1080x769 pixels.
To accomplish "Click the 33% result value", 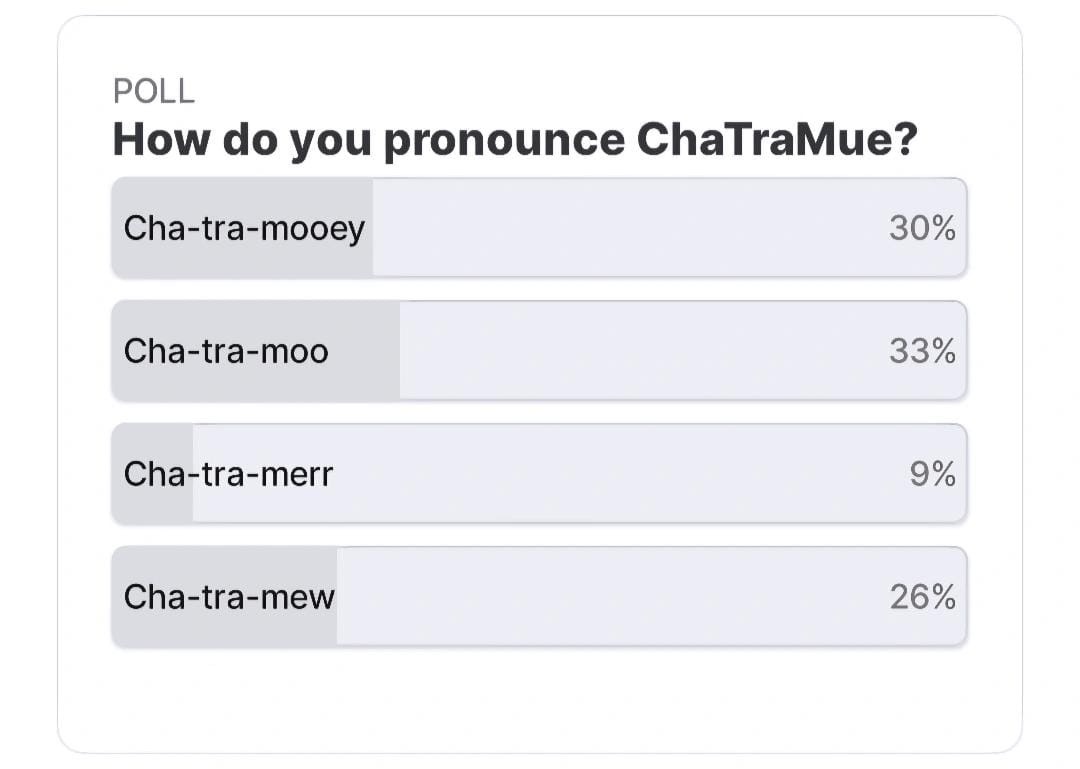I will (x=922, y=350).
